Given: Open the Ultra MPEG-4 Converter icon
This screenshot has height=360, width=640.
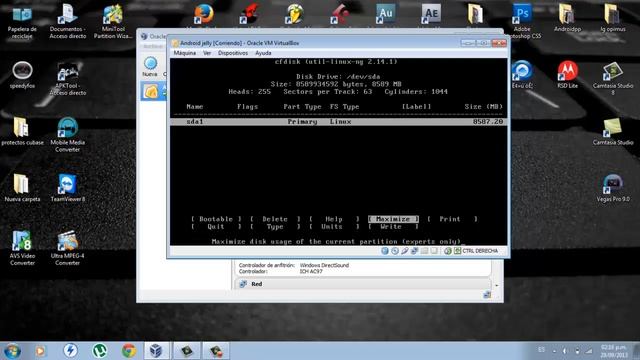Looking at the screenshot, I should click(x=68, y=249).
